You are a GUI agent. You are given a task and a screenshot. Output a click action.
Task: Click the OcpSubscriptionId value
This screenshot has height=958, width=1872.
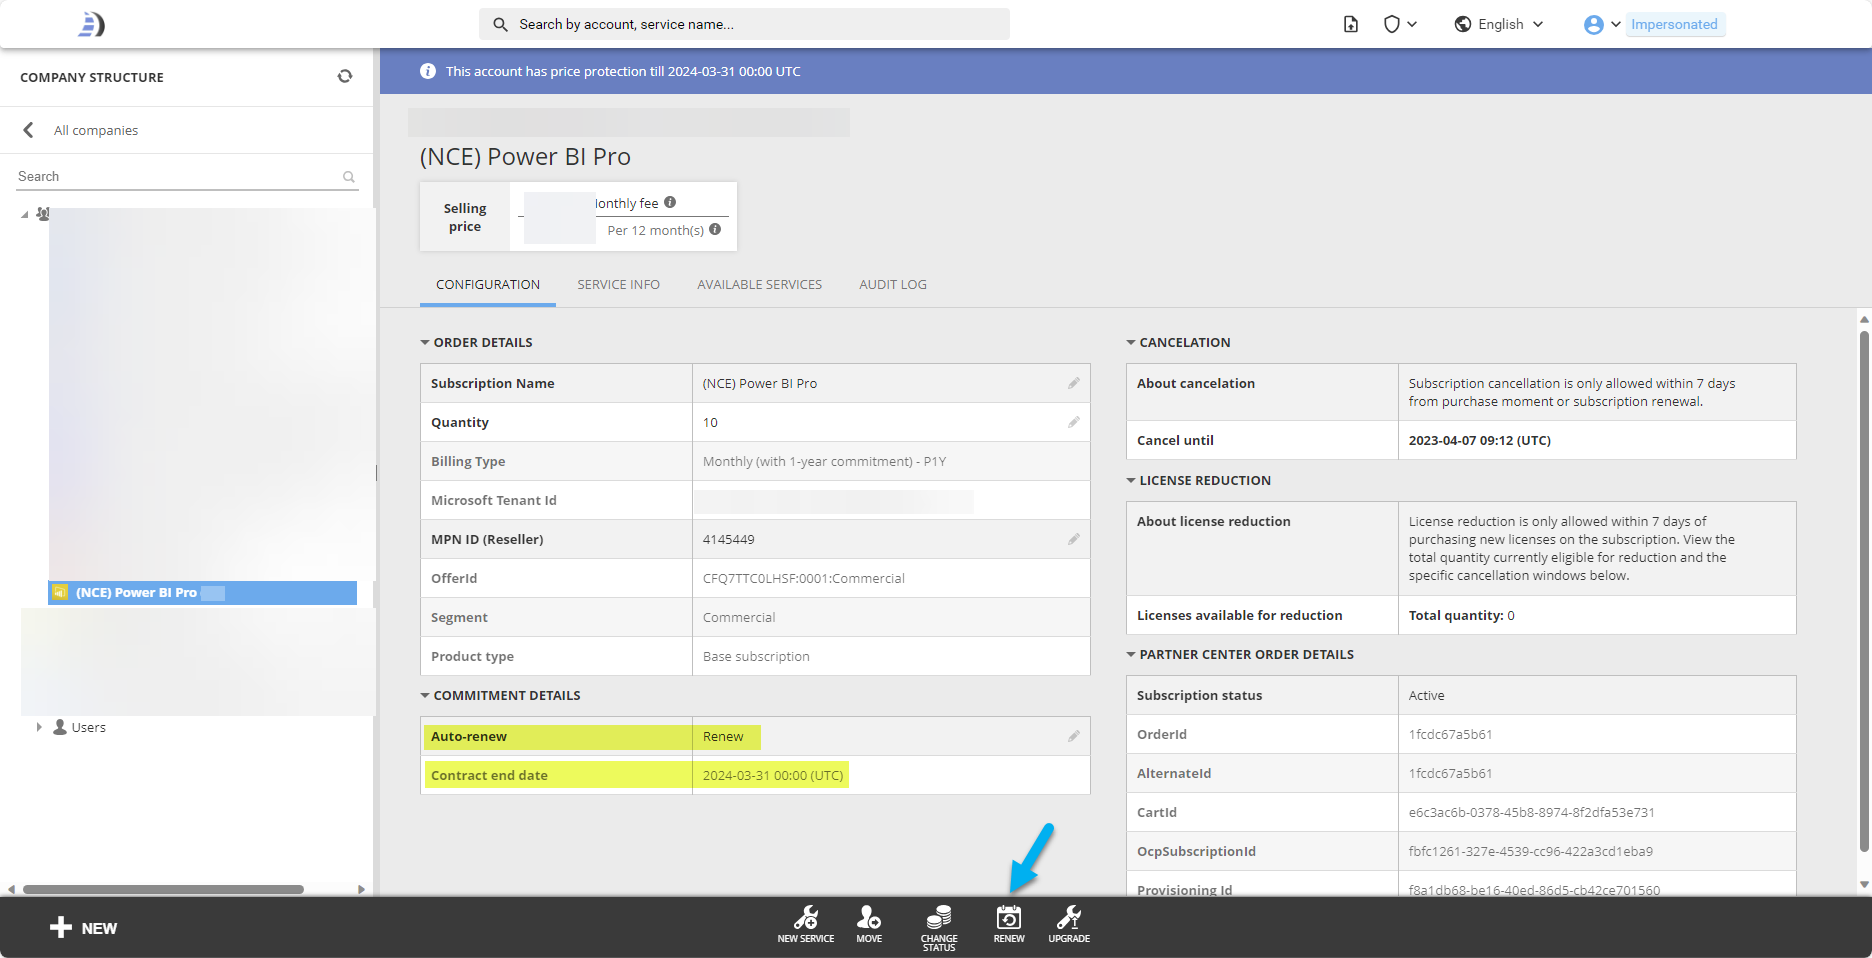click(1531, 851)
